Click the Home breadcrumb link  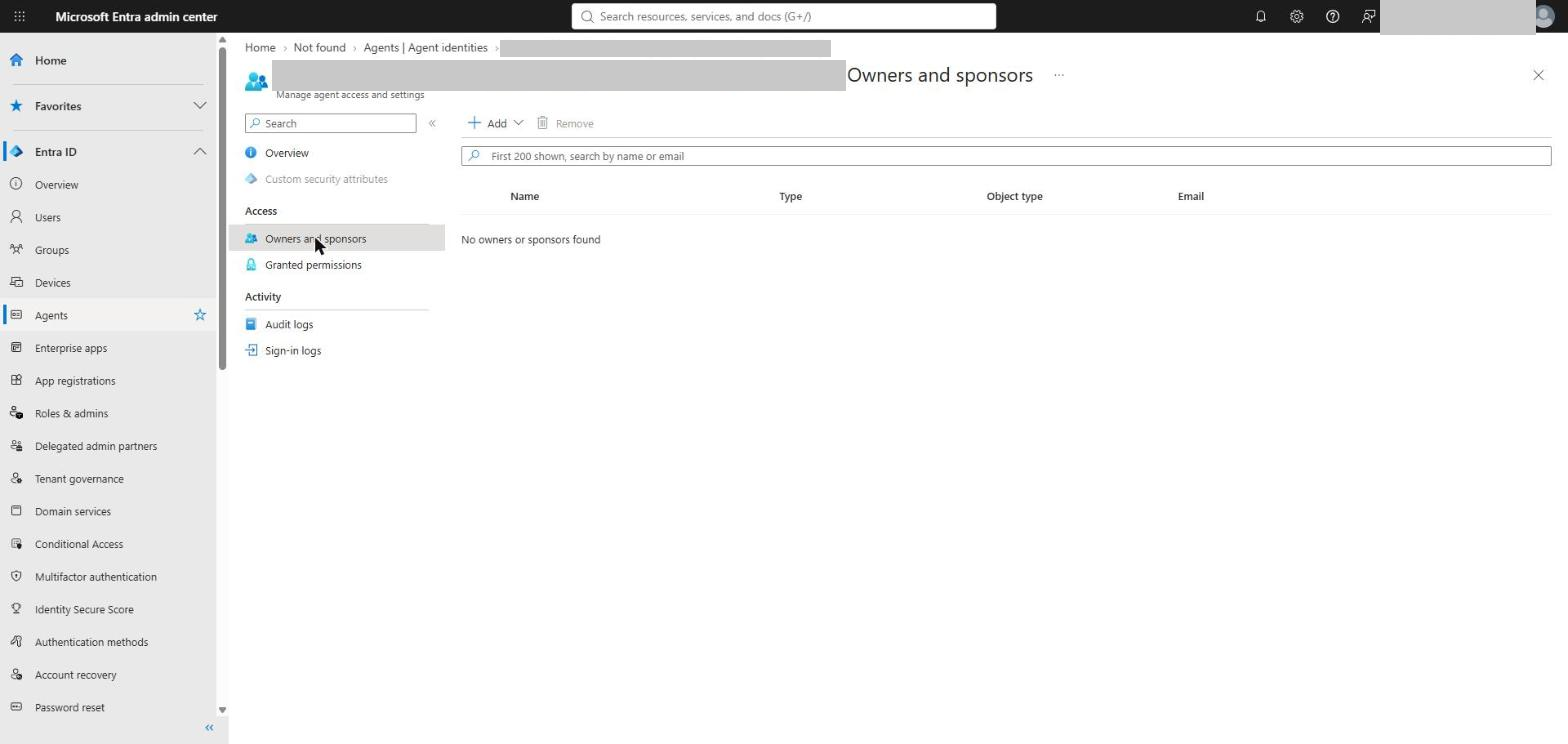pos(260,47)
